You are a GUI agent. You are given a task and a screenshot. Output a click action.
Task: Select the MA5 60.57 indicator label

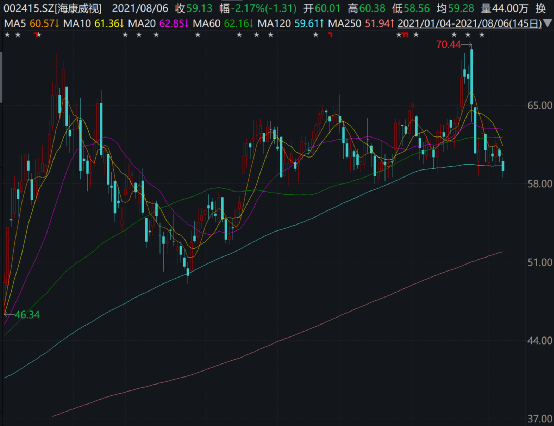[31, 24]
